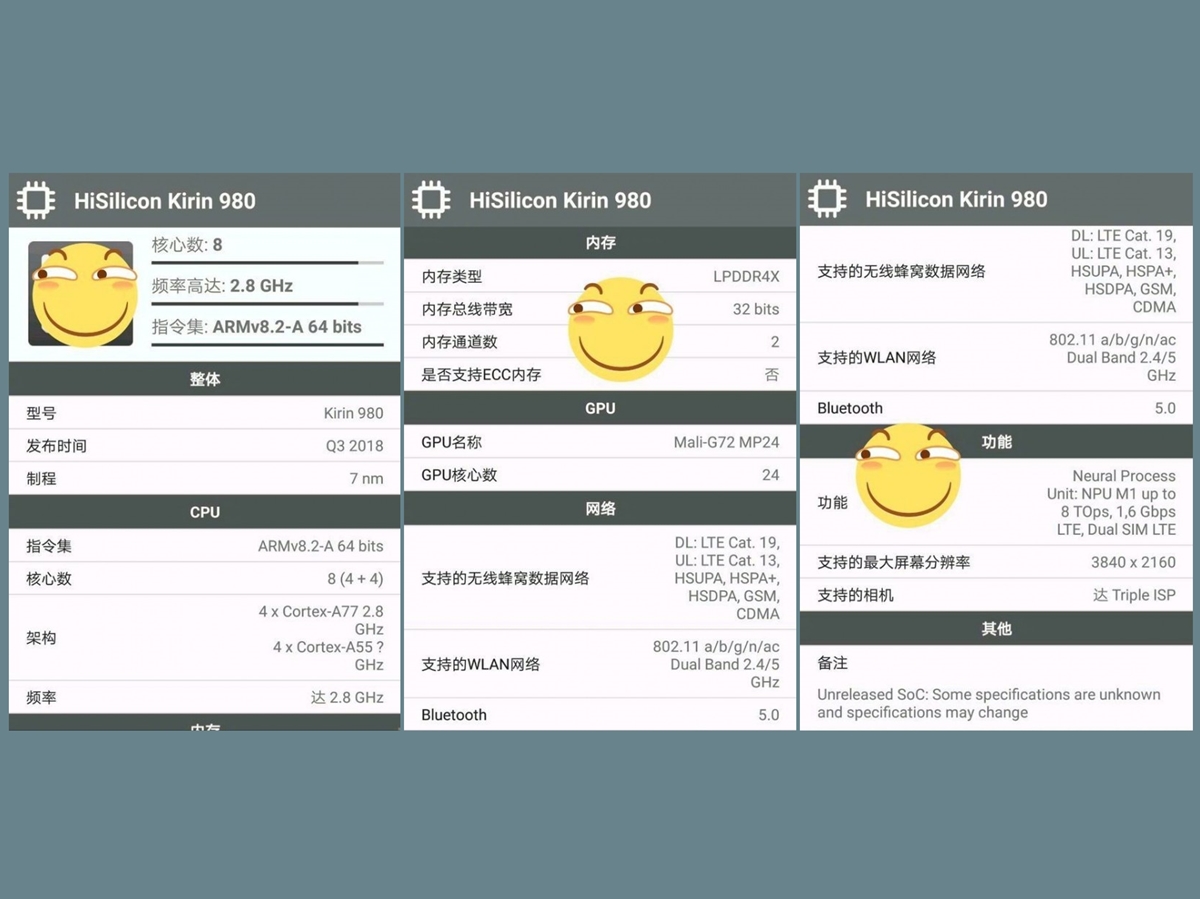The height and width of the screenshot is (899, 1200).
Task: Tap the 频率高达: 2.8 GHz summary line
Action: [x=222, y=286]
